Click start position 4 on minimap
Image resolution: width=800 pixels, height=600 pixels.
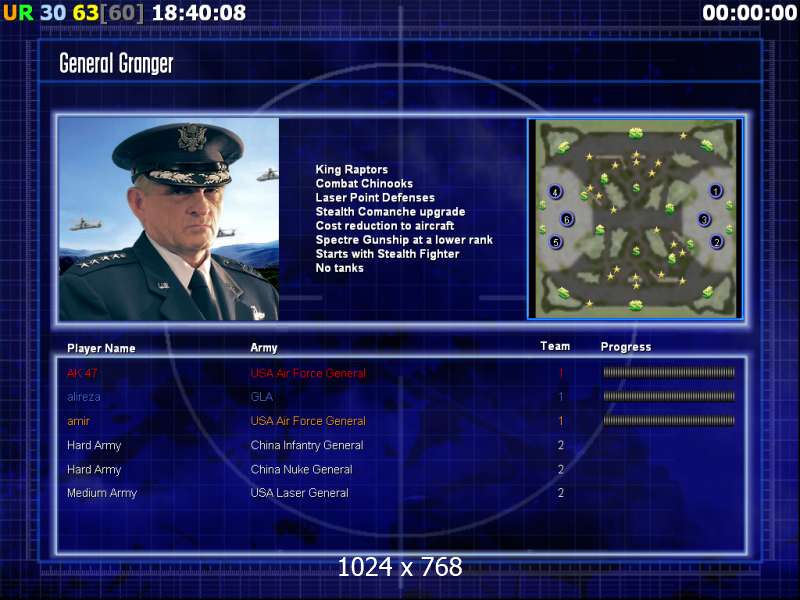tap(555, 192)
